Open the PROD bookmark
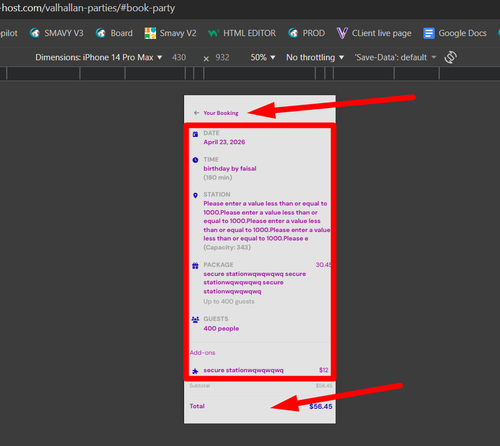 tap(307, 33)
